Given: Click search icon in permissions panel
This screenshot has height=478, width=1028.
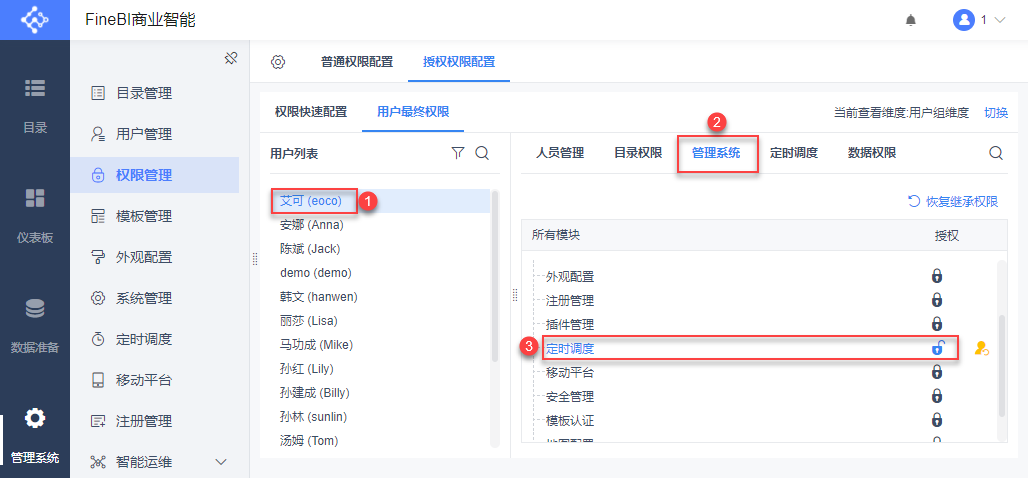Looking at the screenshot, I should click(x=996, y=153).
